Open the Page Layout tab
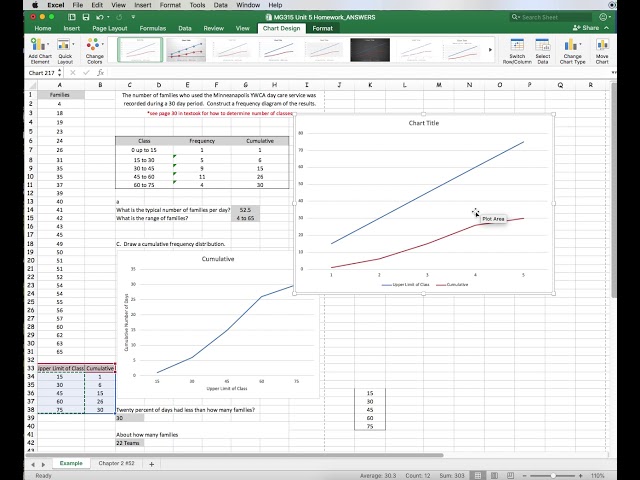Image resolution: width=640 pixels, height=480 pixels. 110,28
